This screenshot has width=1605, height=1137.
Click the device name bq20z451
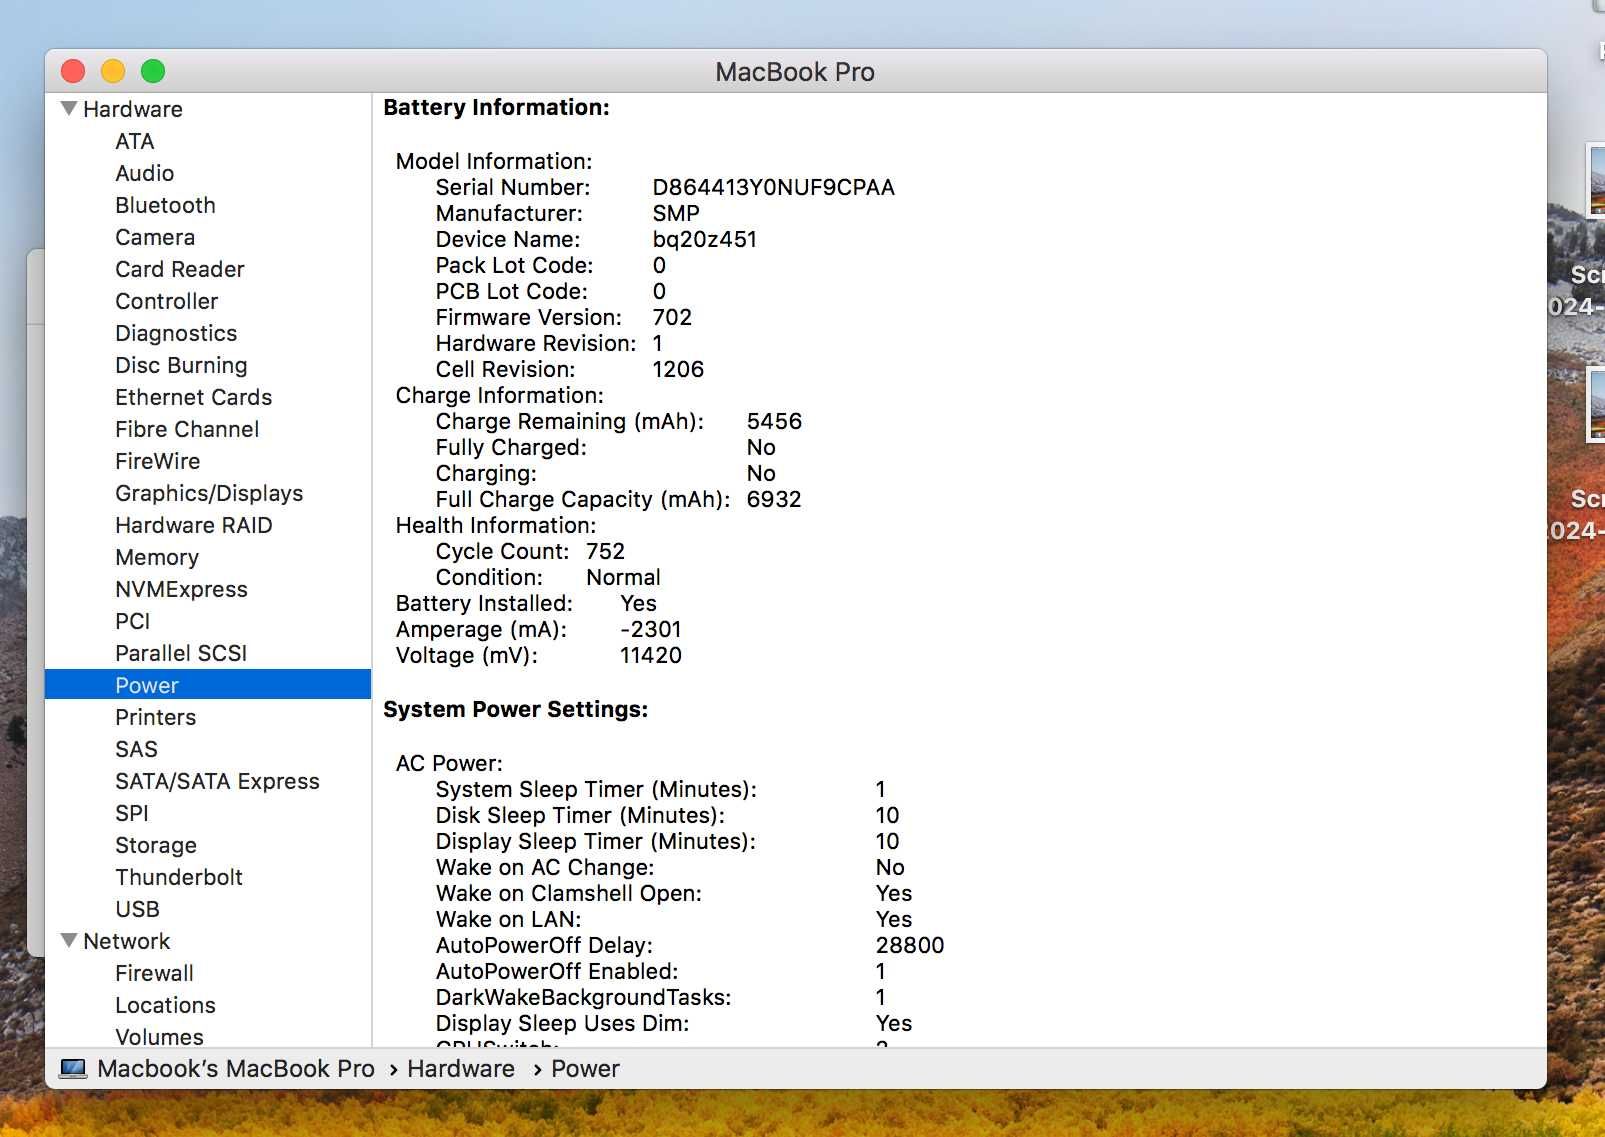coord(704,239)
